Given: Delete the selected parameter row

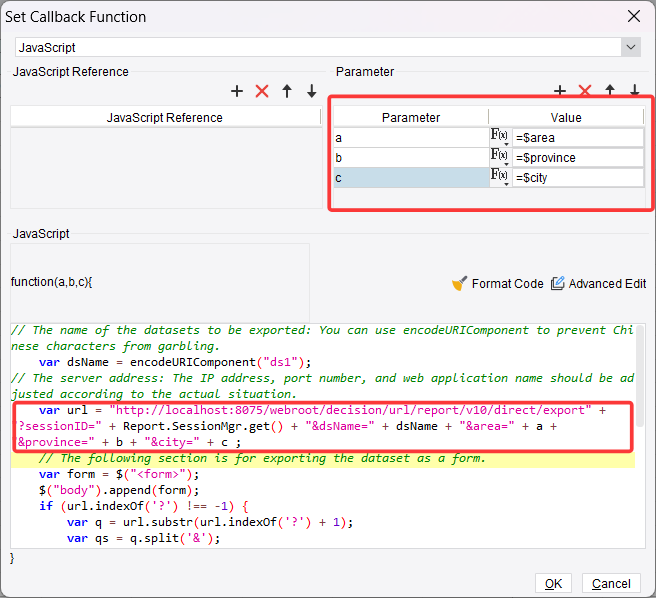Looking at the screenshot, I should click(x=585, y=90).
